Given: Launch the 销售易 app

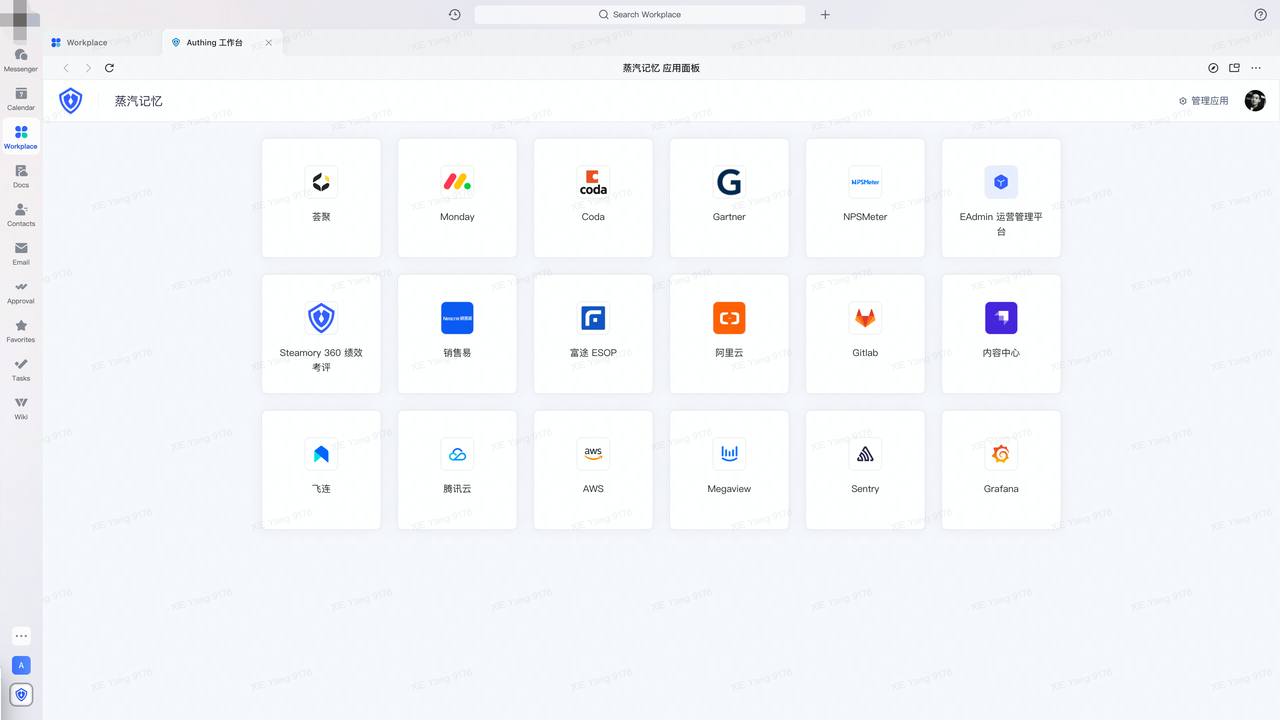Looking at the screenshot, I should coord(457,334).
